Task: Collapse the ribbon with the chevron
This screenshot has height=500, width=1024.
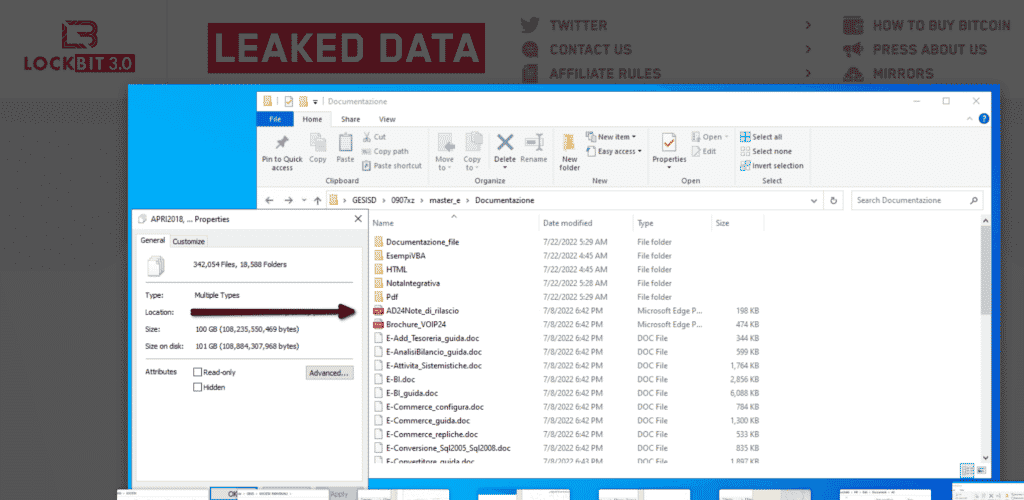Action: (x=970, y=119)
